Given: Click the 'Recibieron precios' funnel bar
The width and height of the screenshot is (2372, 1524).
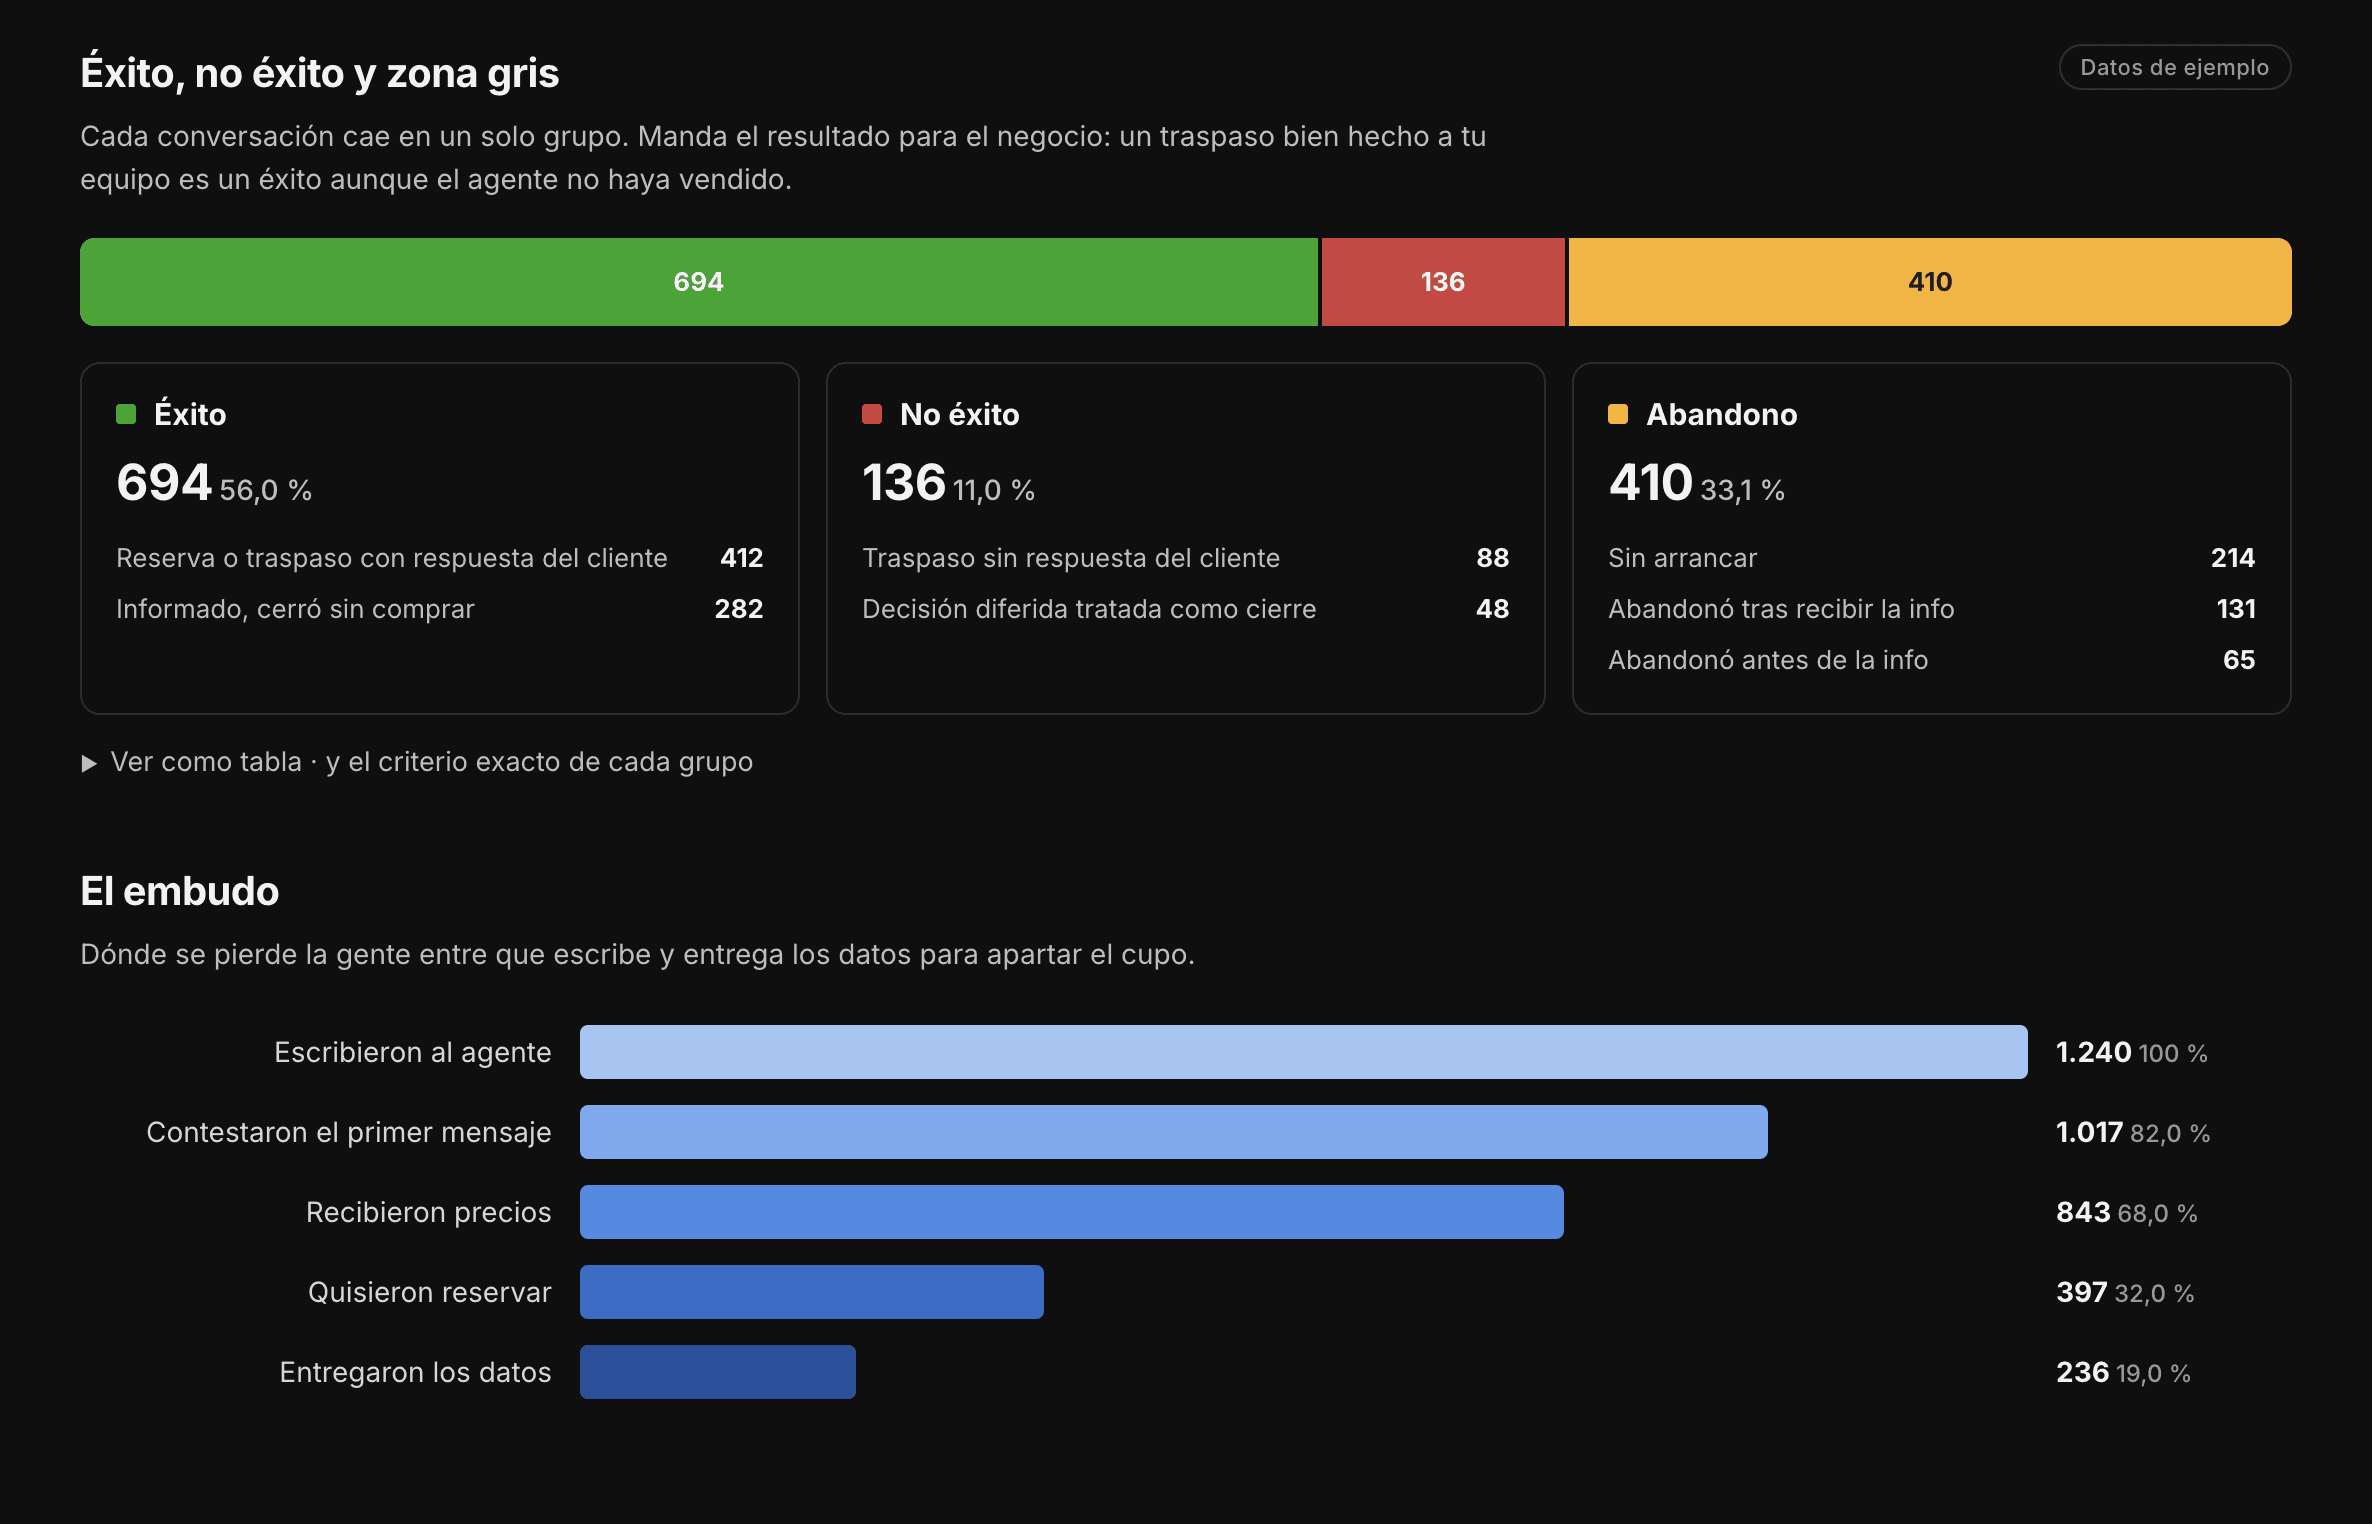Looking at the screenshot, I should point(1071,1212).
